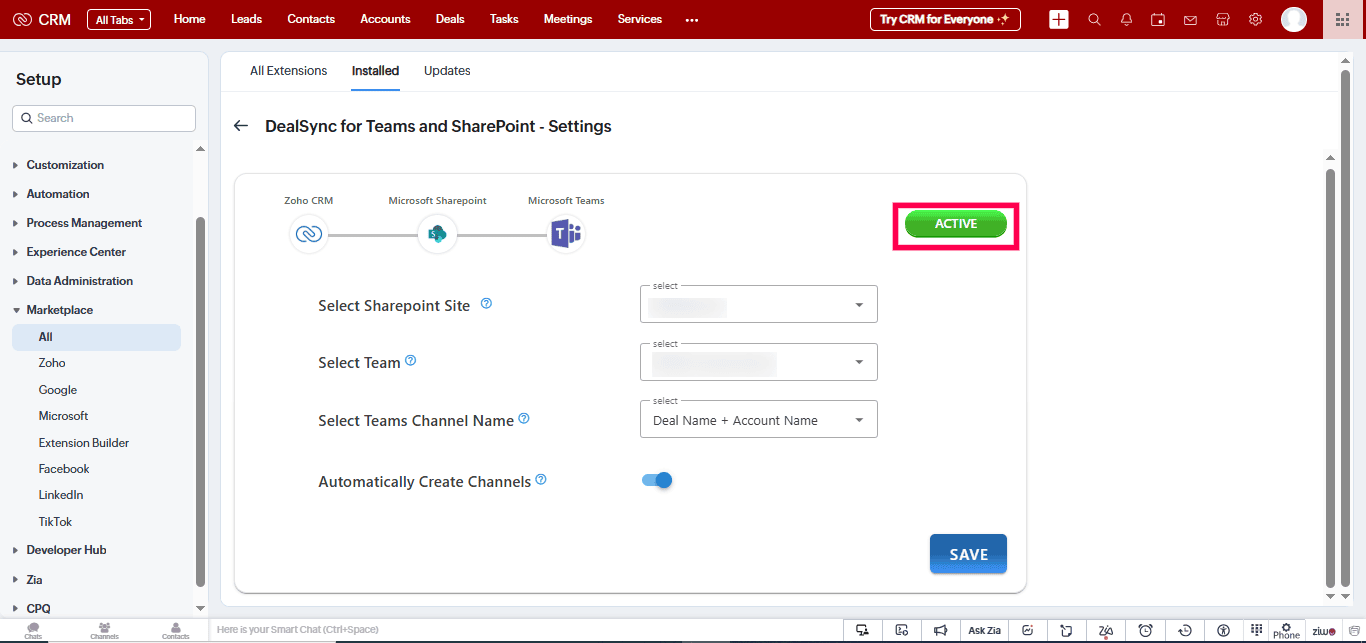Open the Select Sharepoint Site dropdown

[759, 304]
